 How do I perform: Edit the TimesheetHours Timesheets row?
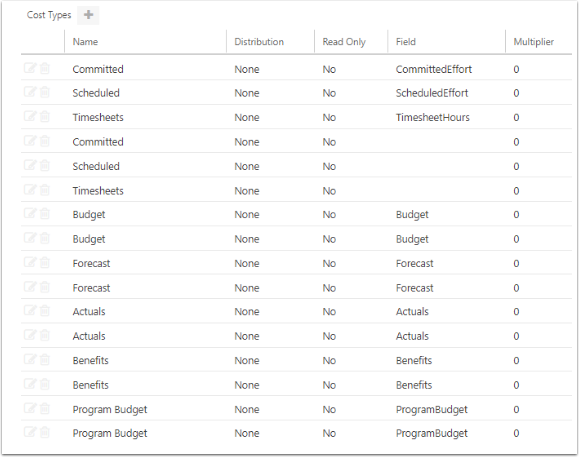click(x=30, y=117)
